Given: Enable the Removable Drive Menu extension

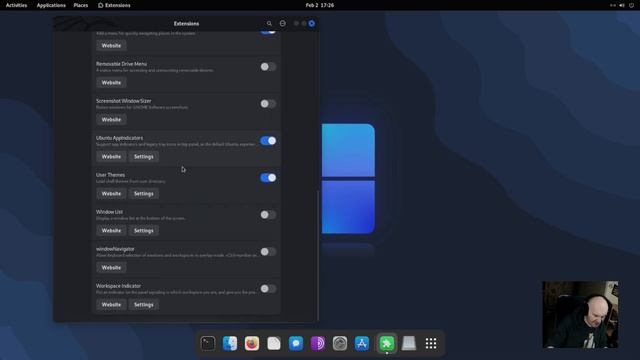Looking at the screenshot, I should pos(268,67).
